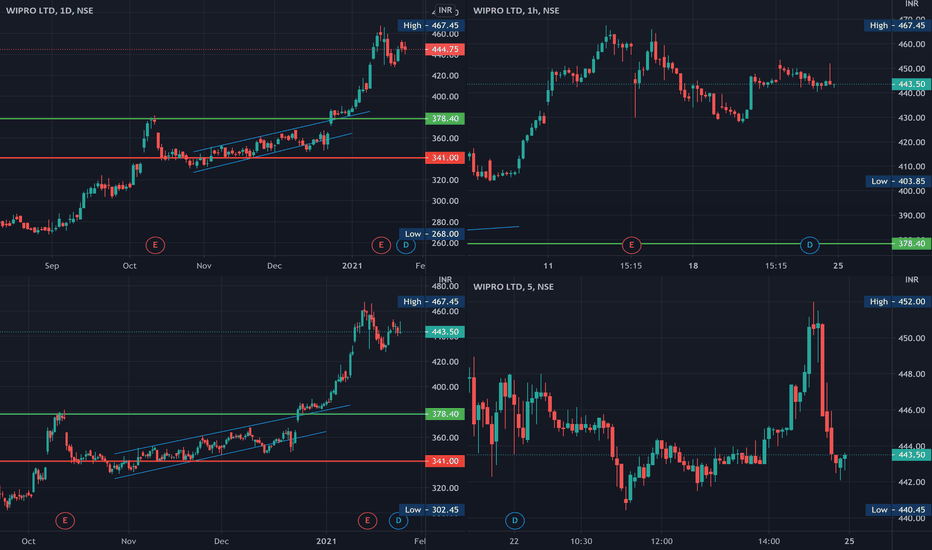Open the D marker on bottom-left chart
The height and width of the screenshot is (550, 932).
point(398,521)
